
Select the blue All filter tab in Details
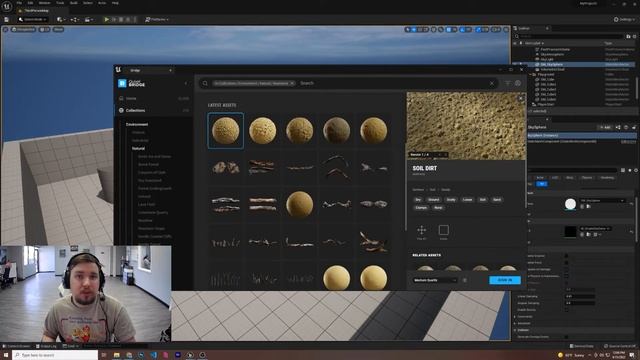[x=542, y=184]
